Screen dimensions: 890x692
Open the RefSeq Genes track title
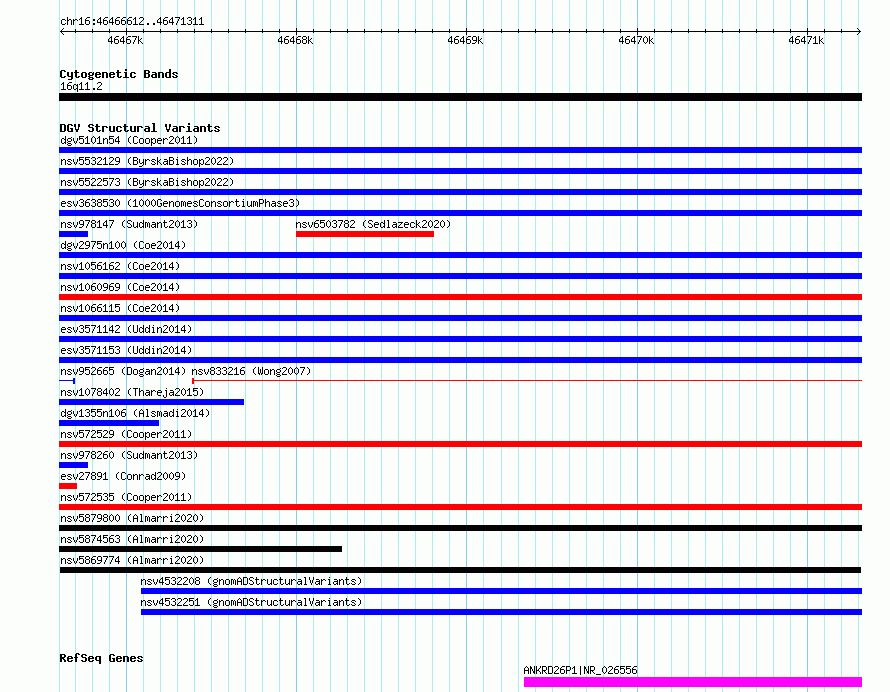[101, 658]
